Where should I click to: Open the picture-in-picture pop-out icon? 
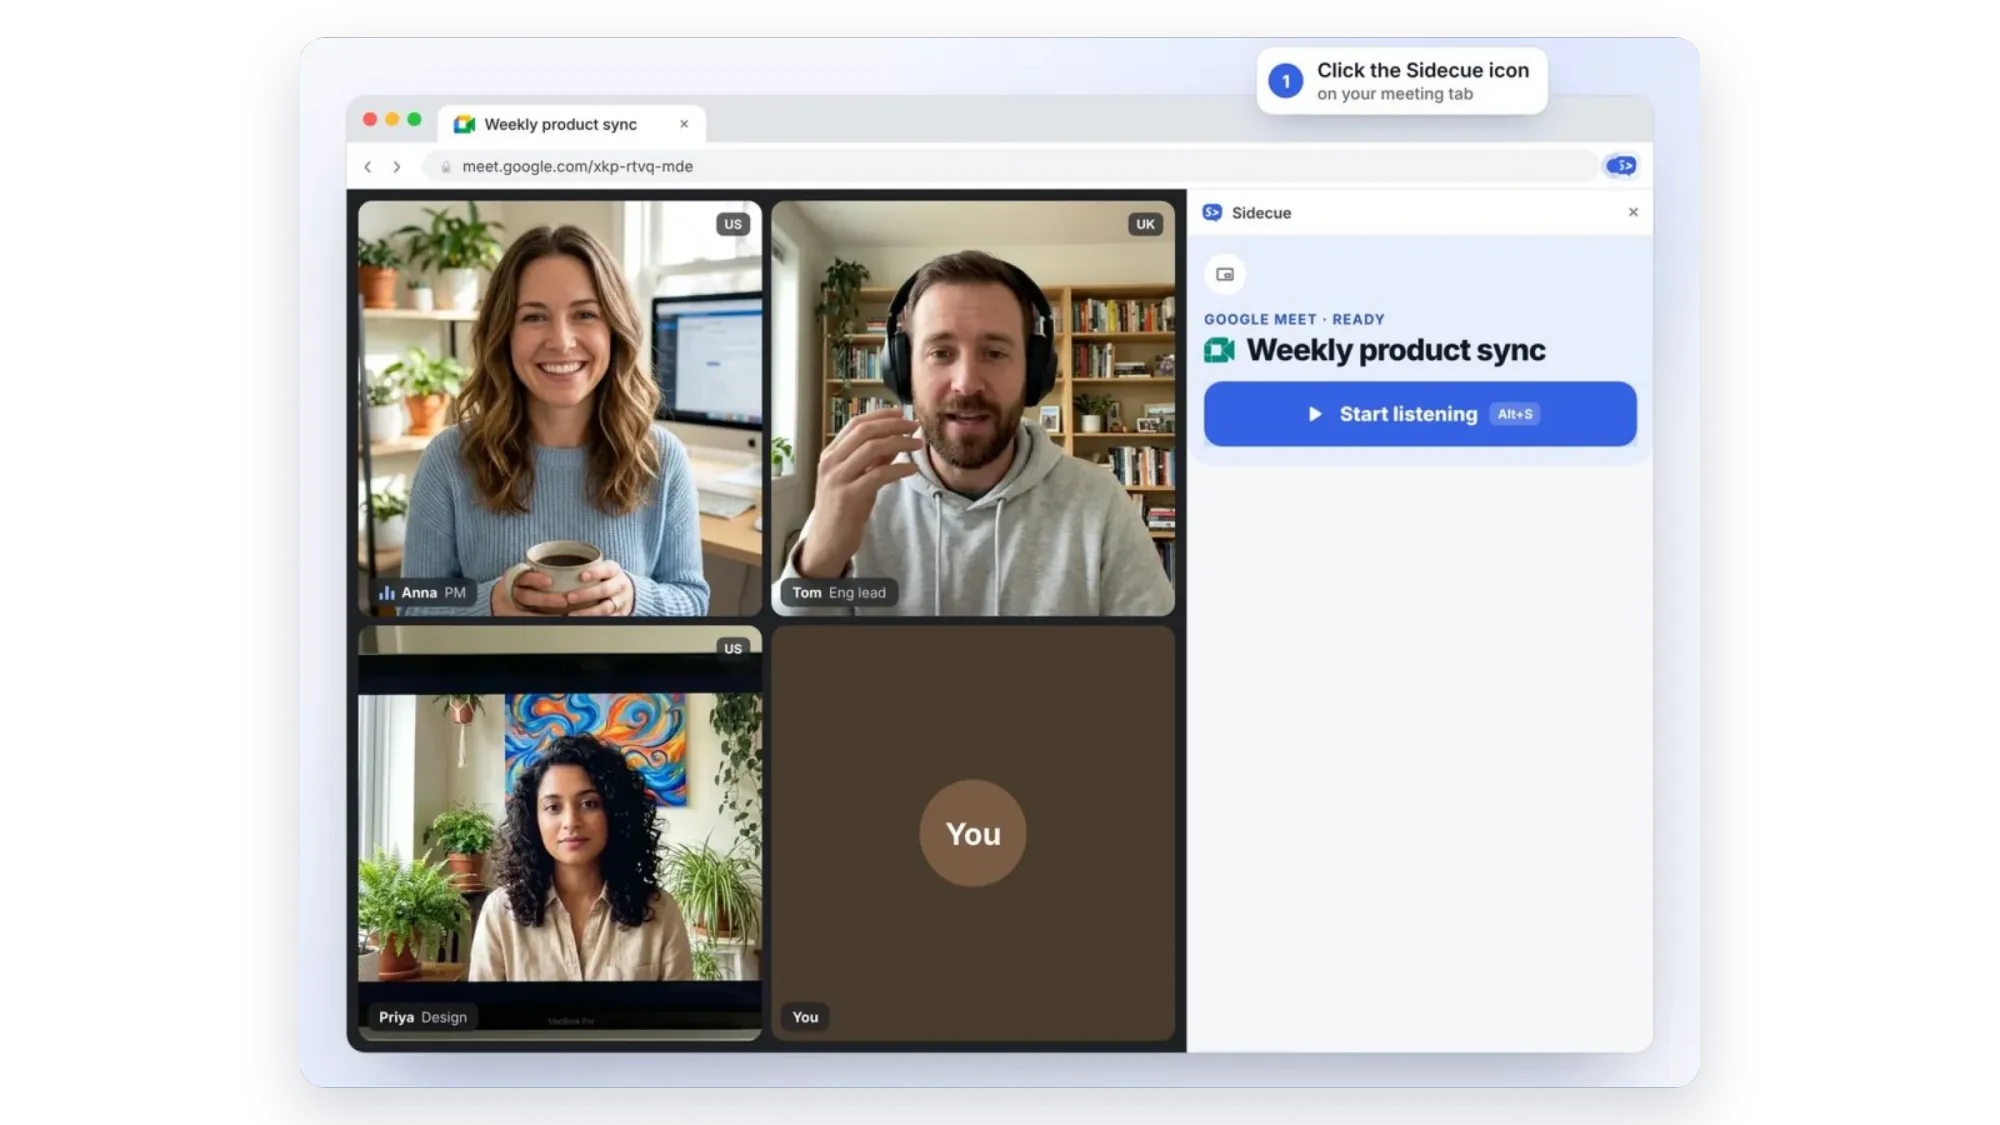click(x=1225, y=274)
